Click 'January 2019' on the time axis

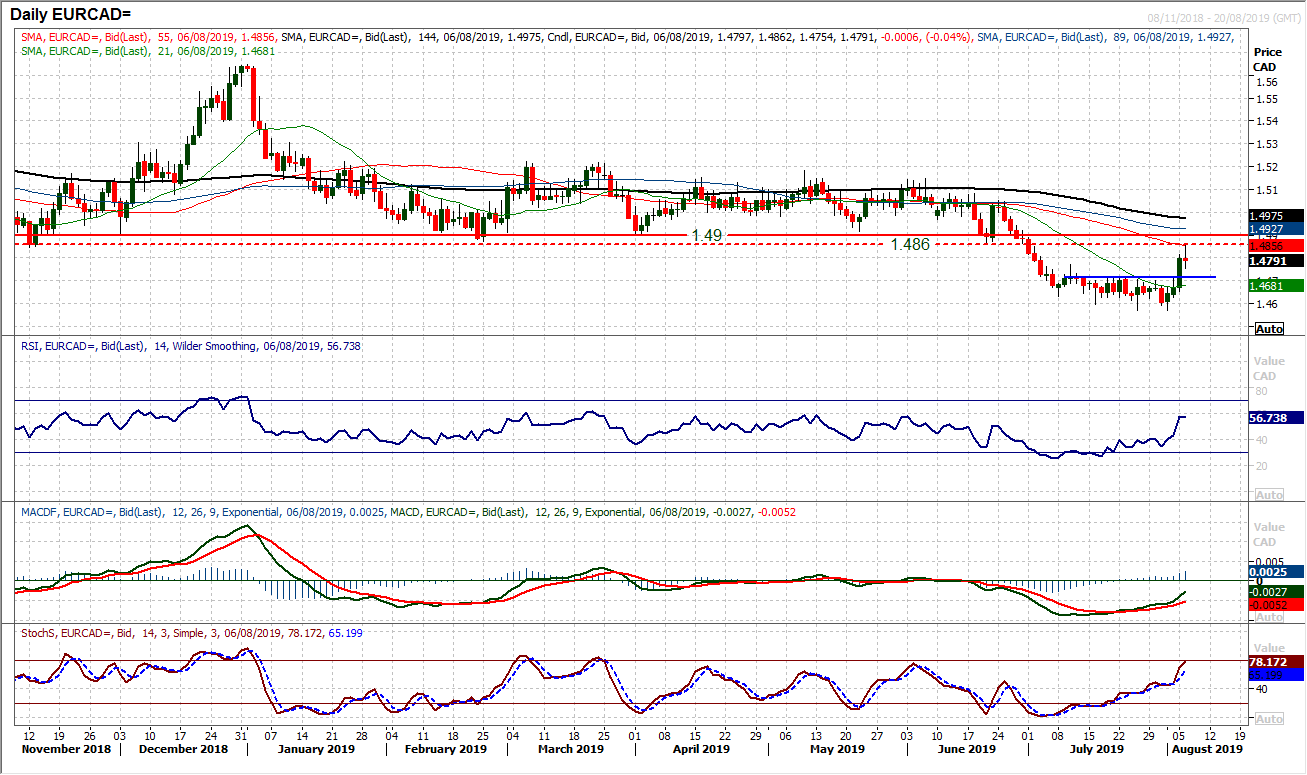point(315,748)
